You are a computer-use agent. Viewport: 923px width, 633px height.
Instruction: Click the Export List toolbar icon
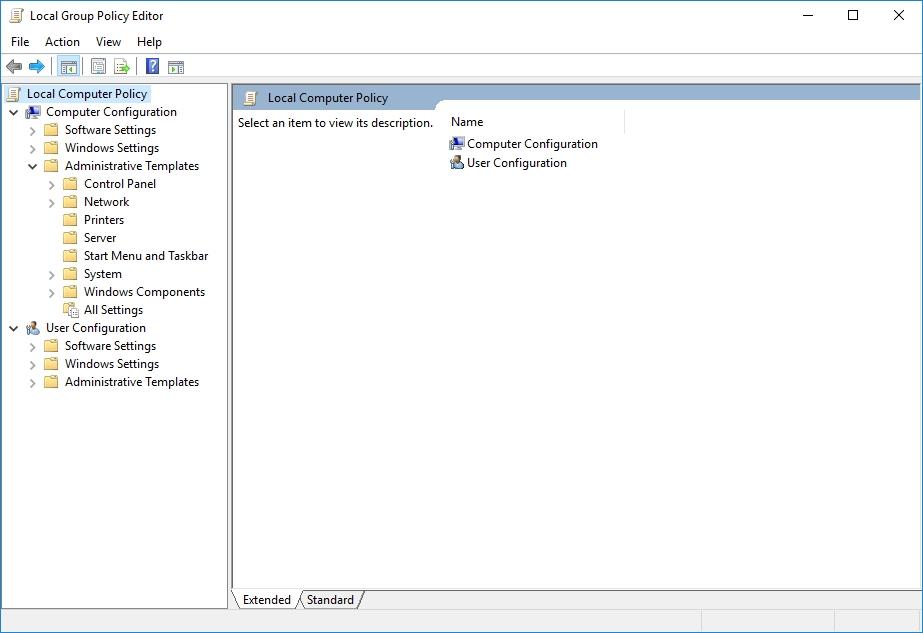point(120,66)
